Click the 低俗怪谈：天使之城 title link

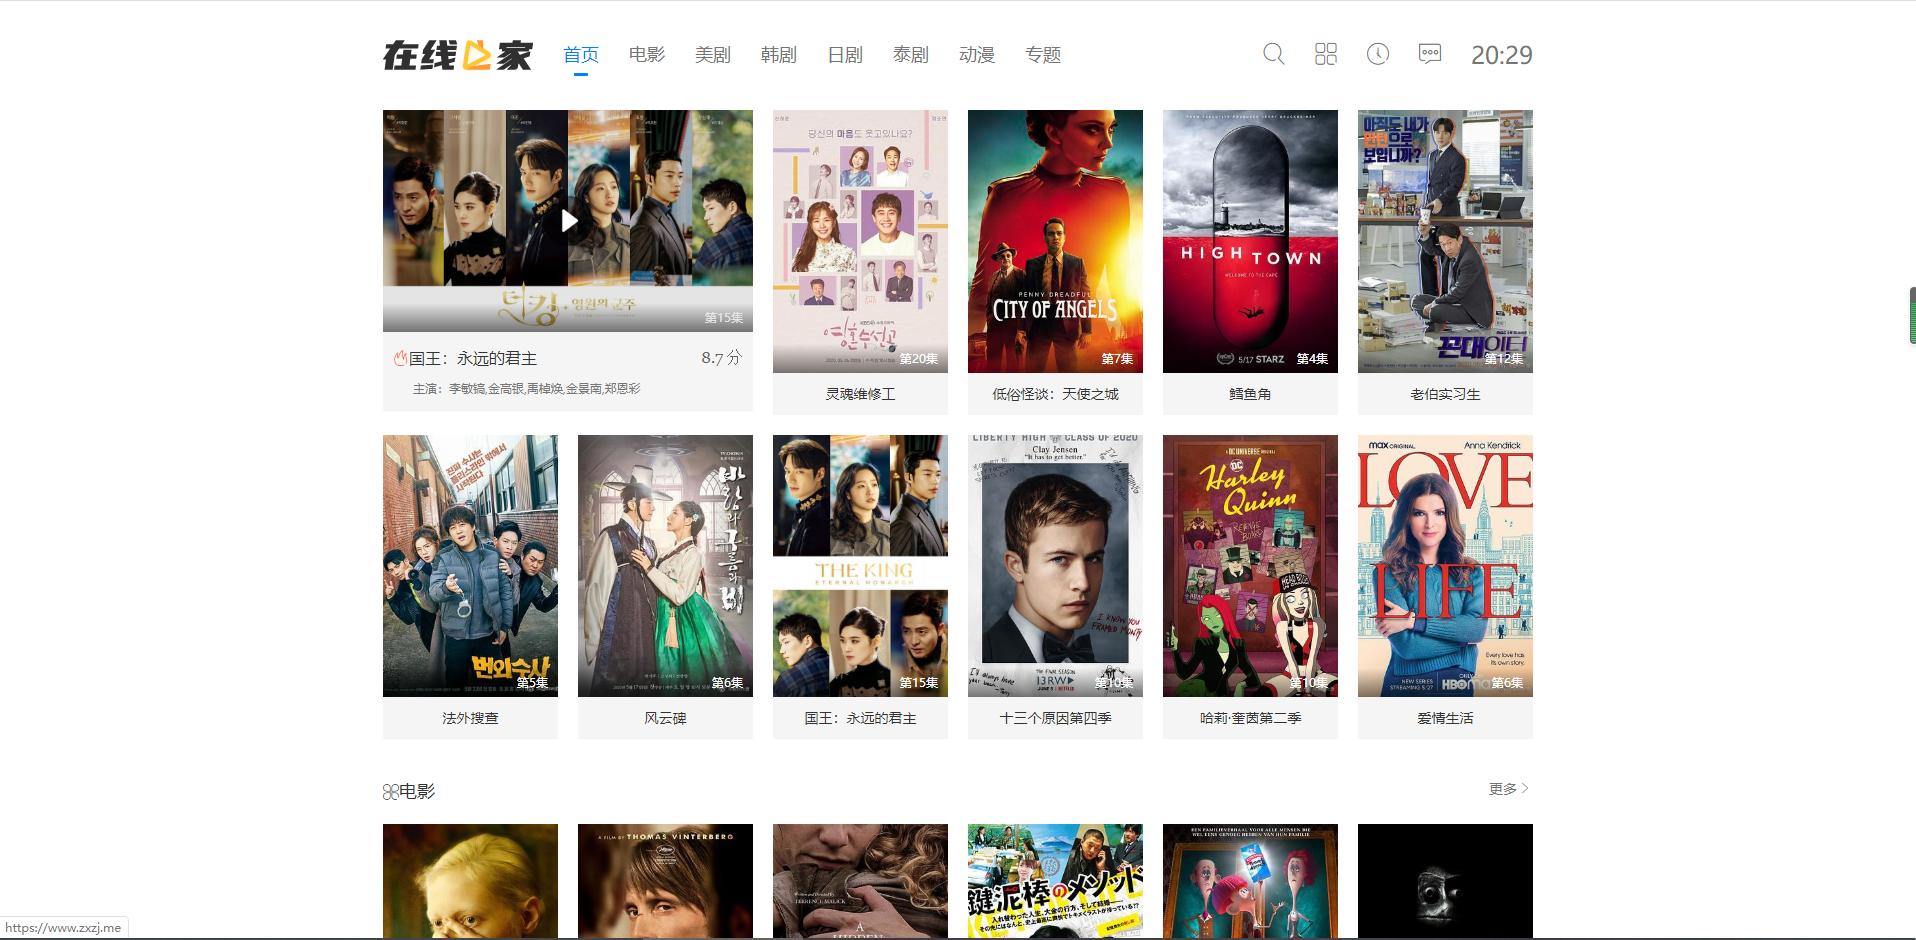coord(1055,394)
